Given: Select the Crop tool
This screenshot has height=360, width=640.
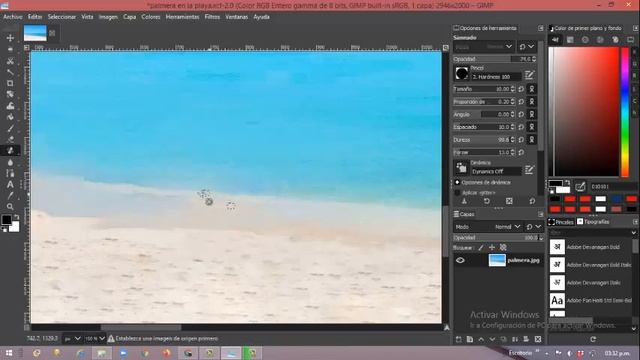Looking at the screenshot, I should 10,83.
